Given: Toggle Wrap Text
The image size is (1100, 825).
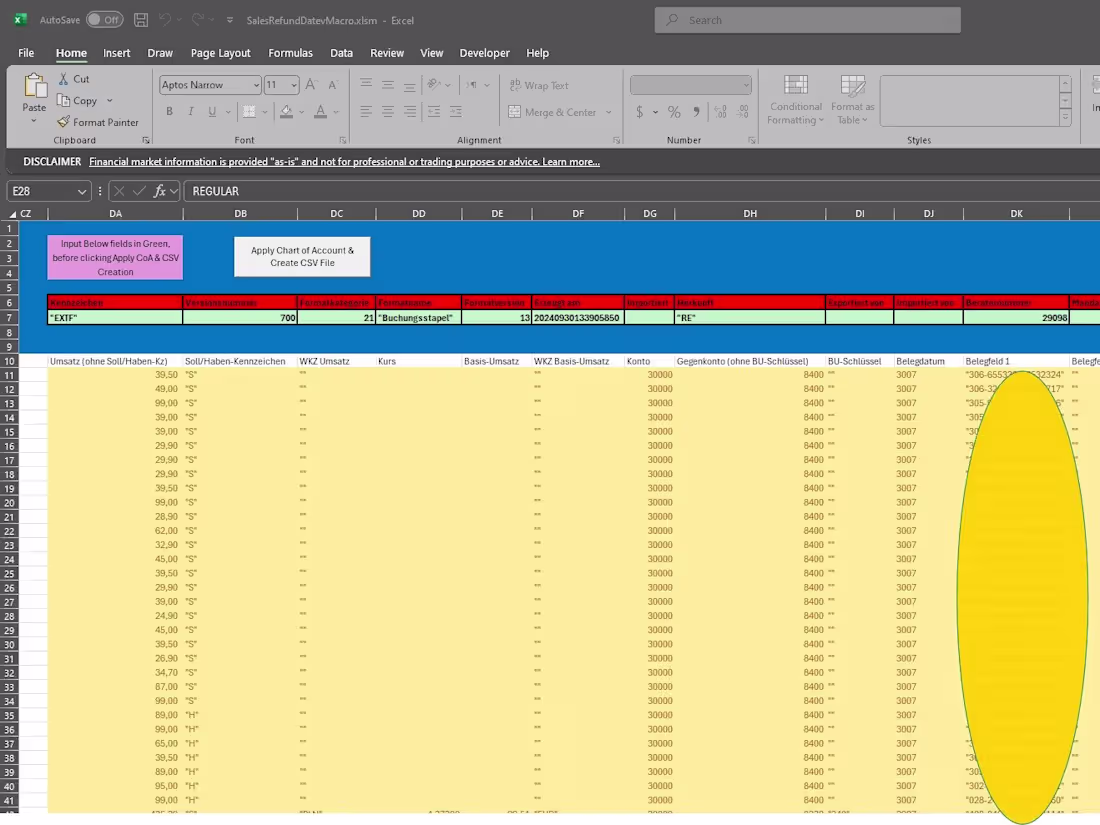Looking at the screenshot, I should pos(539,85).
